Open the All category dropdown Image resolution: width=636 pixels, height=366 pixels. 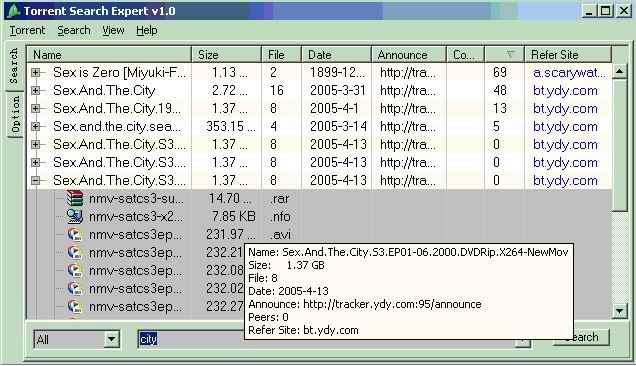coord(111,339)
